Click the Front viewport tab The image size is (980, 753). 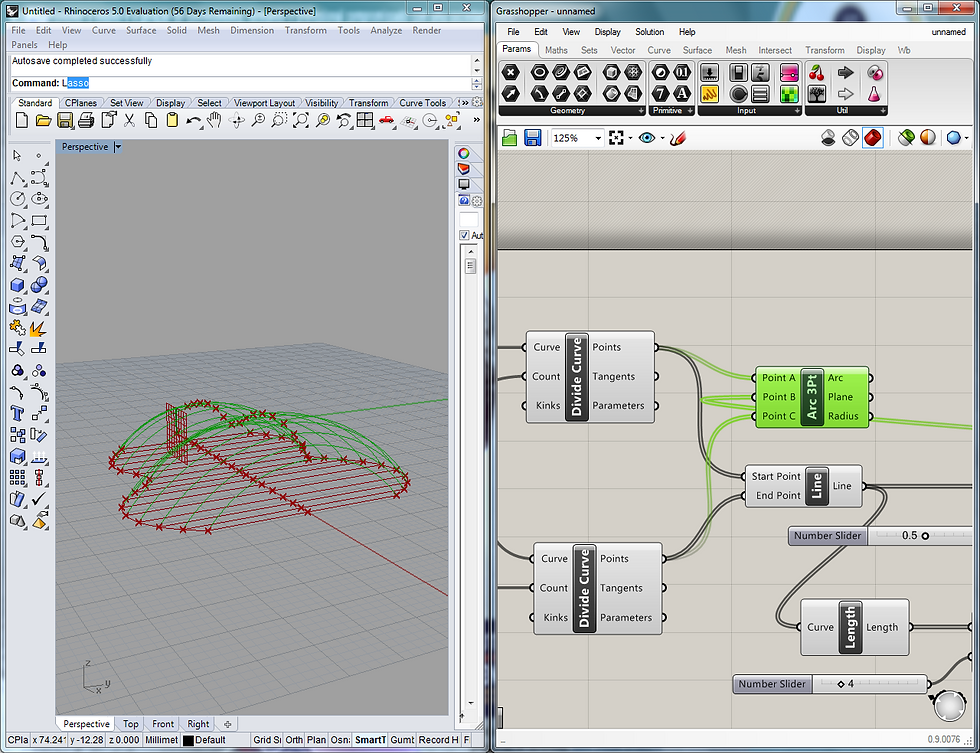pyautogui.click(x=162, y=724)
